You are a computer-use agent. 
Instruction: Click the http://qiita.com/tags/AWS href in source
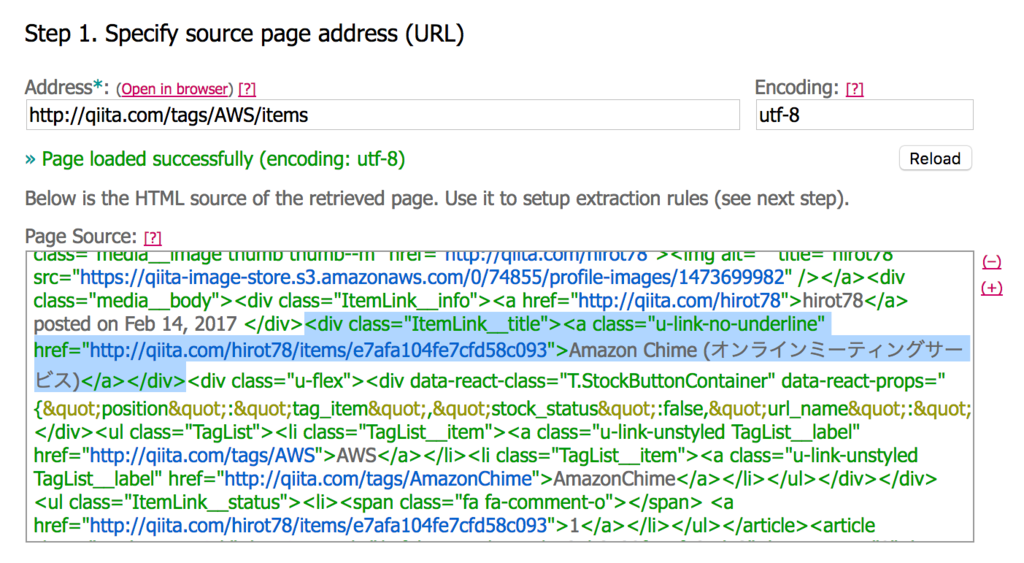click(203, 455)
